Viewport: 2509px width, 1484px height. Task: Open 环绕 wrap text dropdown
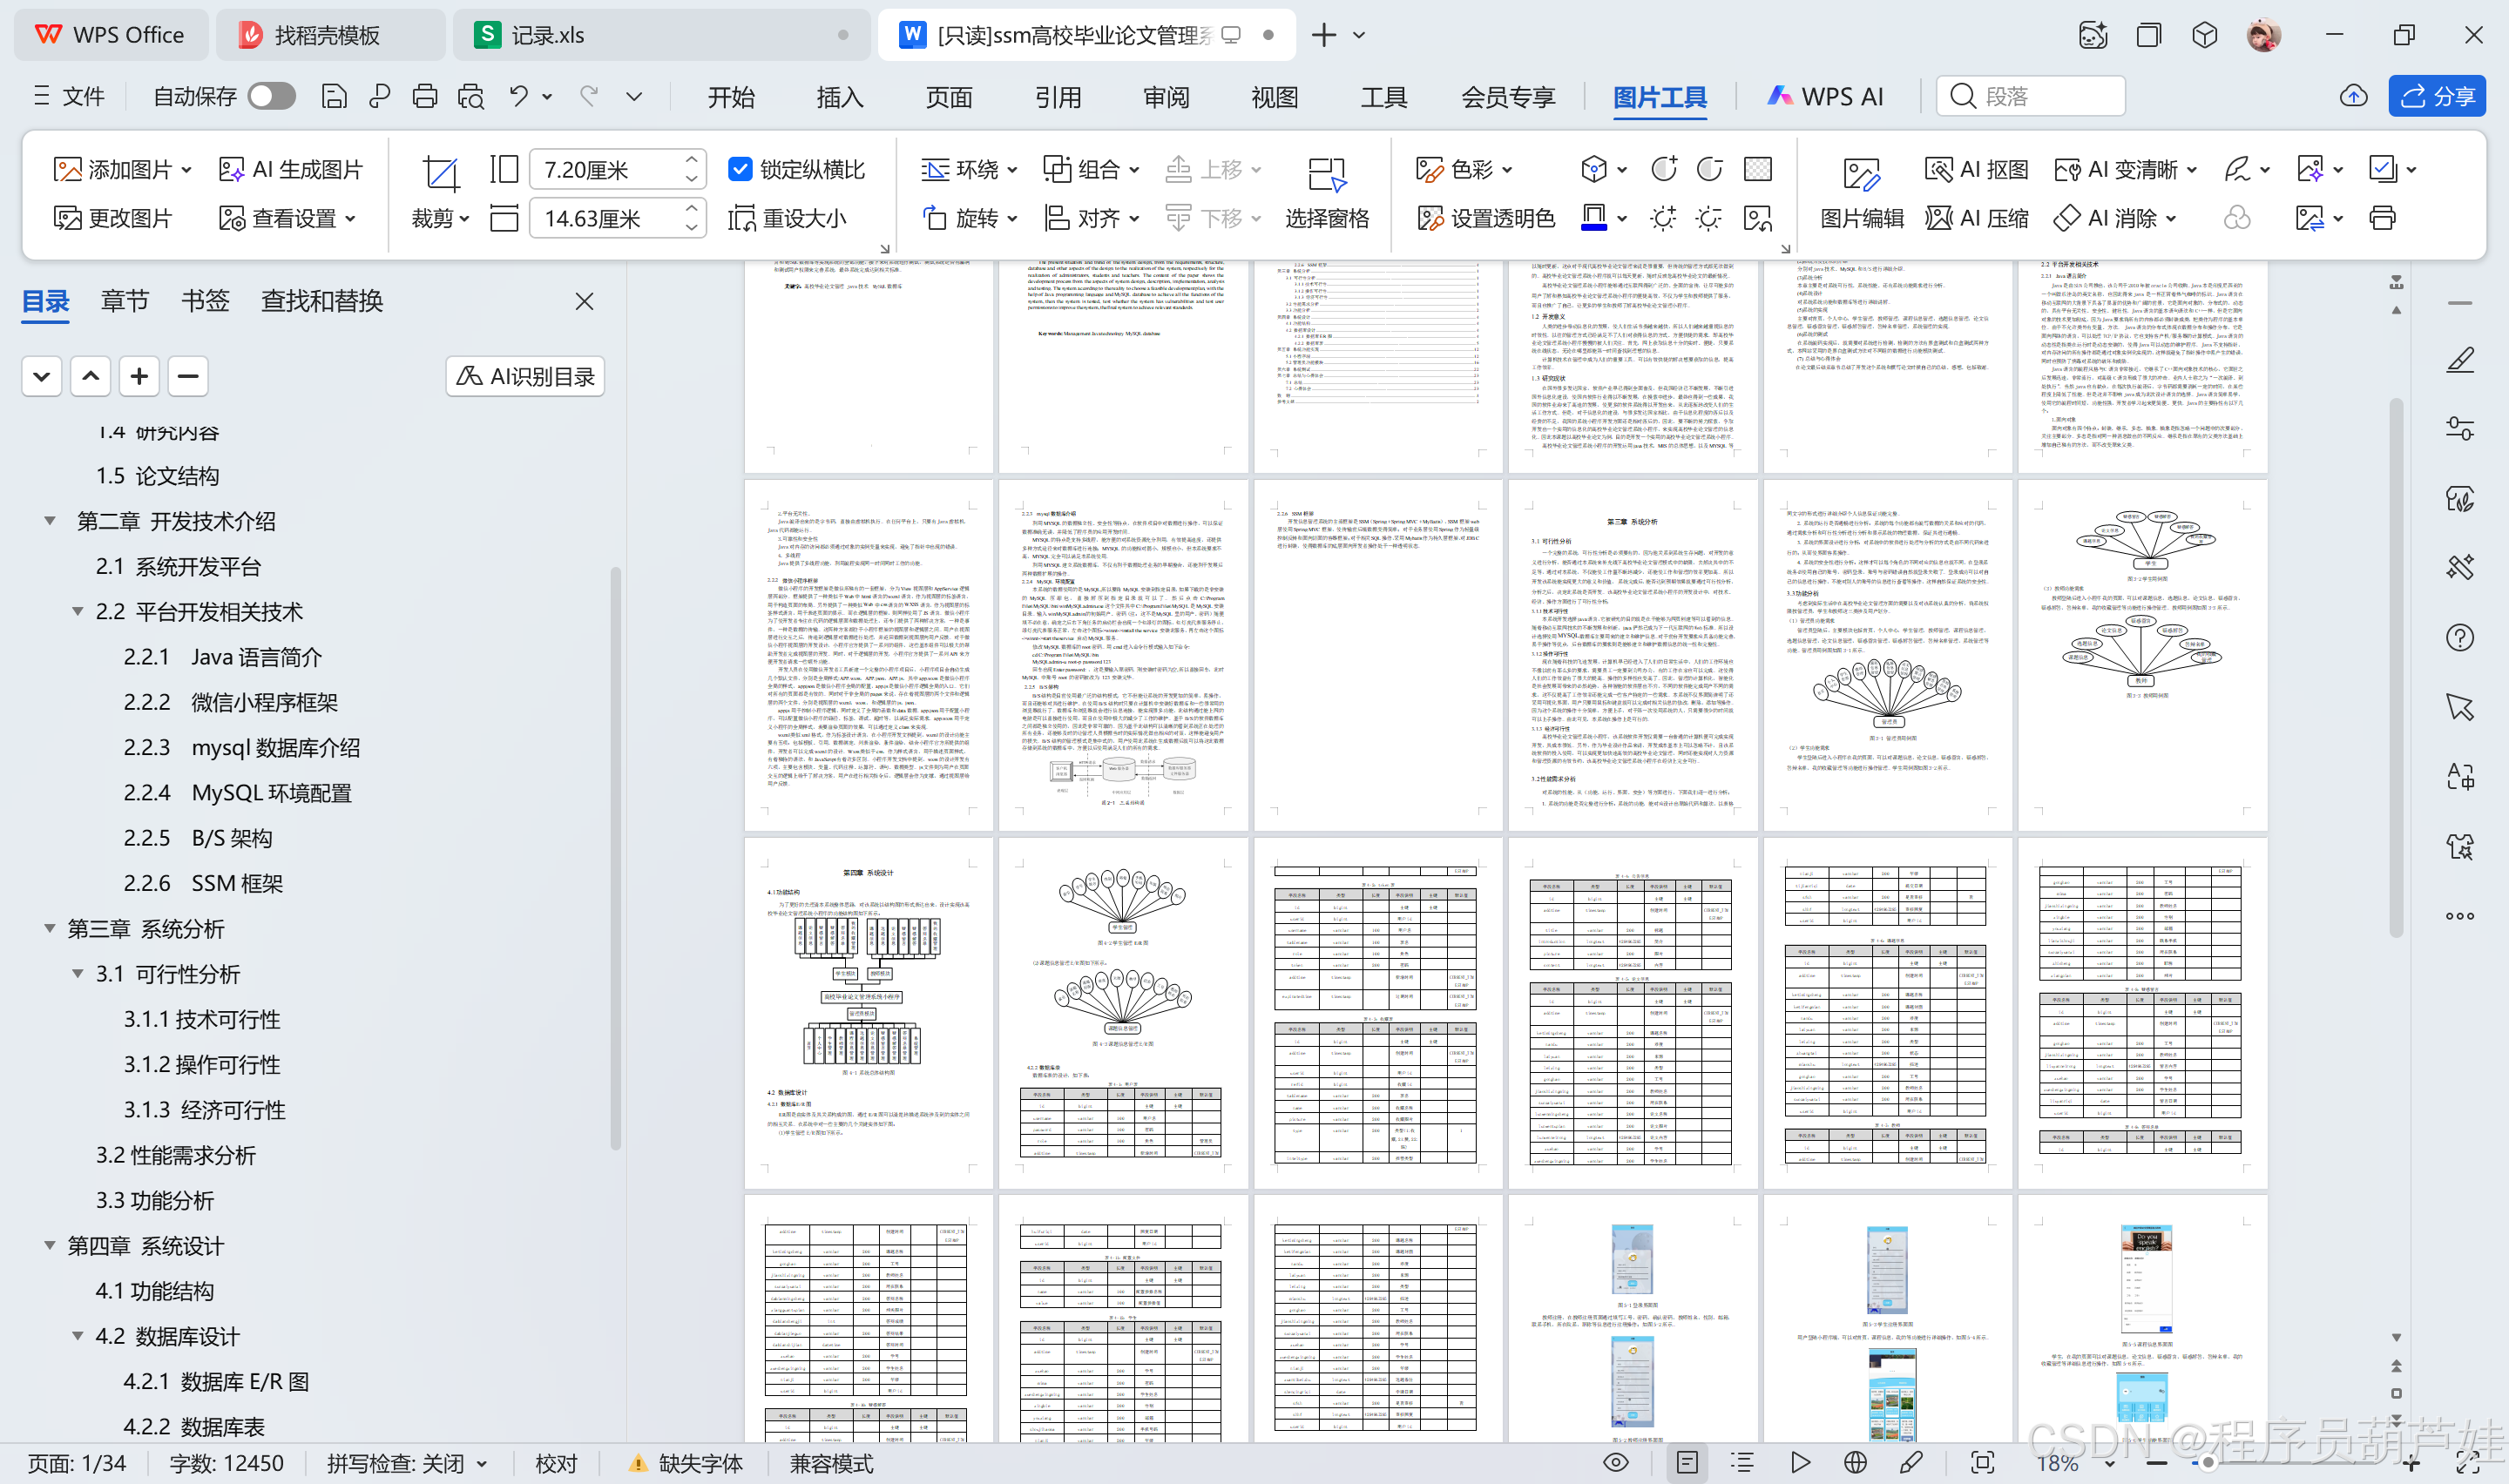[x=1012, y=170]
